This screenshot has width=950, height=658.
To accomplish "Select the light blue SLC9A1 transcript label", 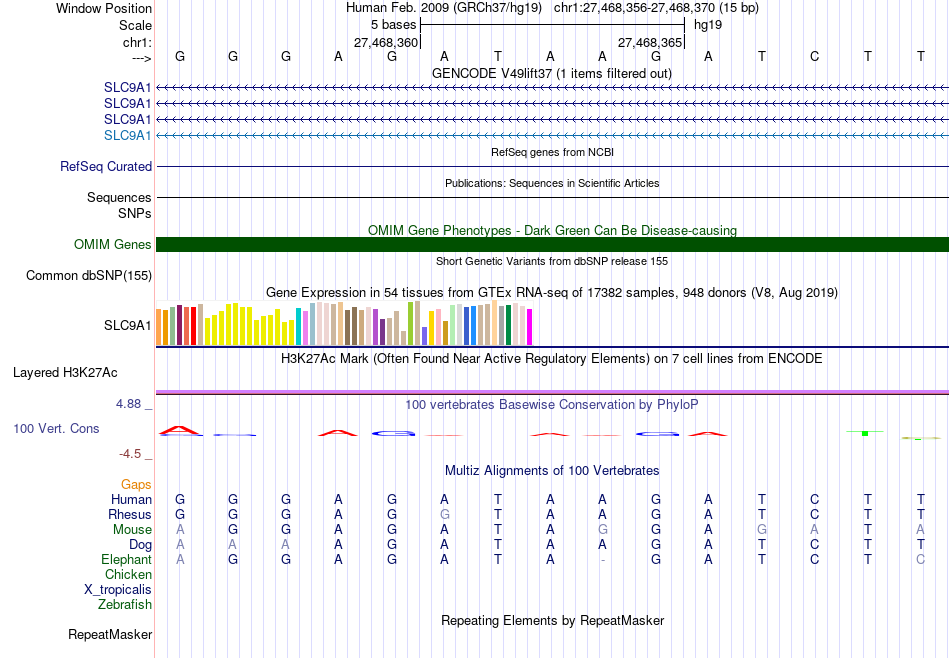I will tap(127, 135).
